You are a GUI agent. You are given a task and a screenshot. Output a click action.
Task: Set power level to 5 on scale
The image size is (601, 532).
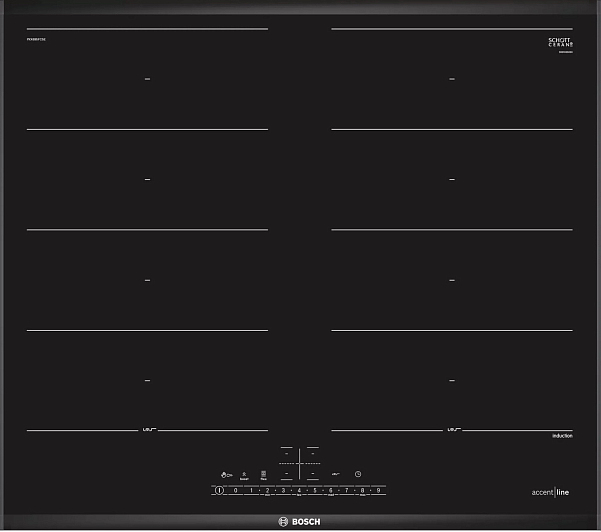[315, 491]
